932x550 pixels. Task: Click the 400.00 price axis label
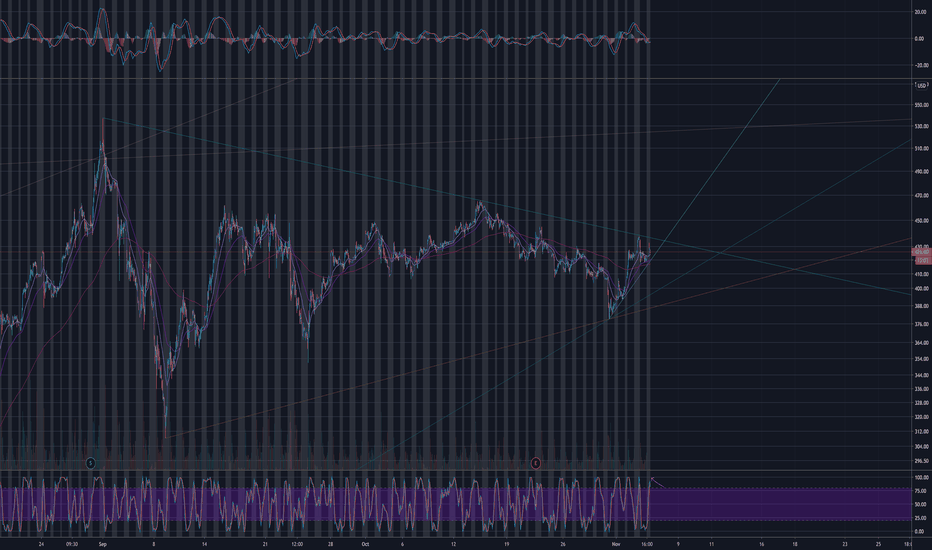921,289
